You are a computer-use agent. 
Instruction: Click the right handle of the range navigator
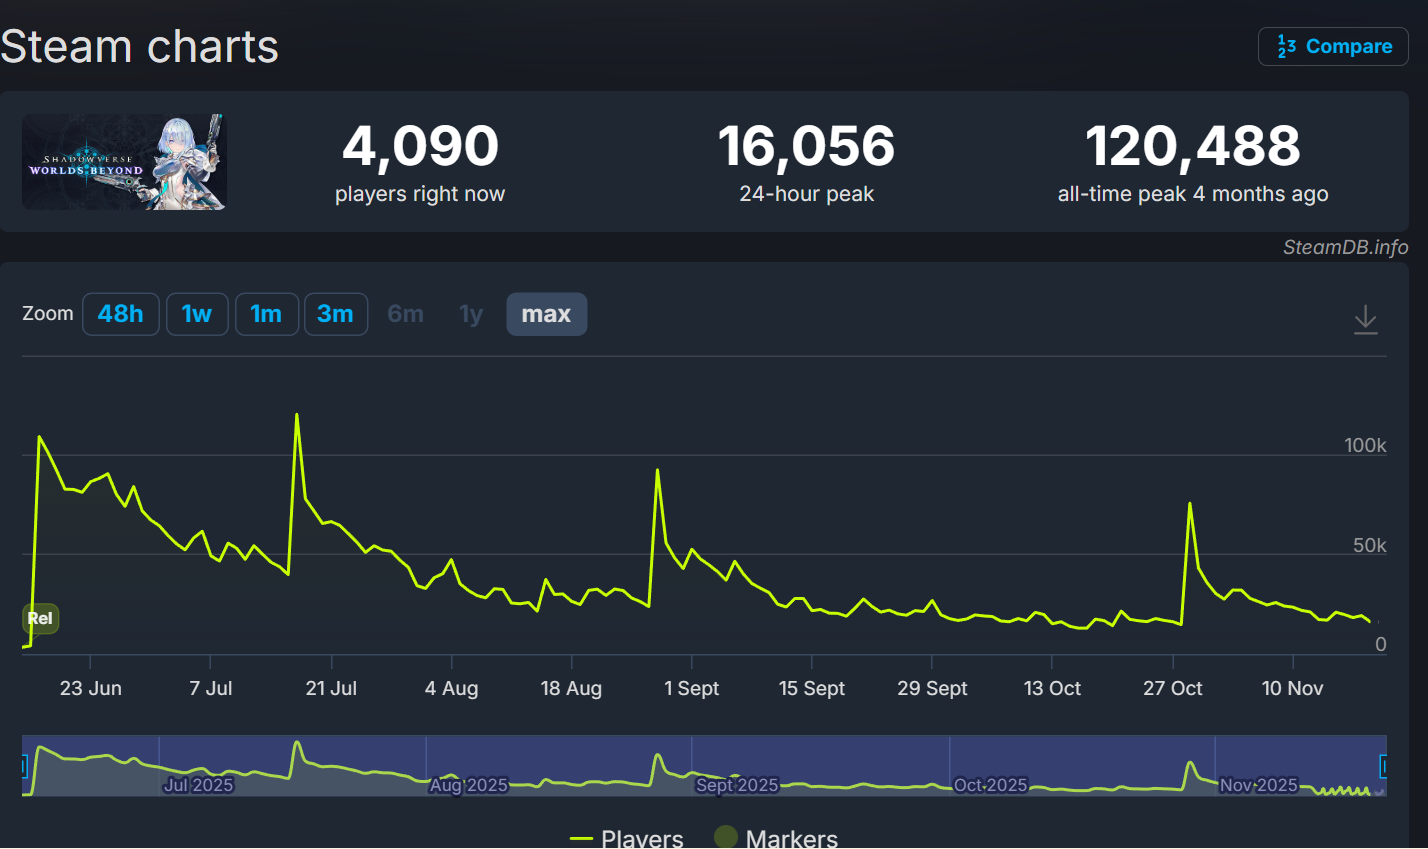[x=1384, y=766]
